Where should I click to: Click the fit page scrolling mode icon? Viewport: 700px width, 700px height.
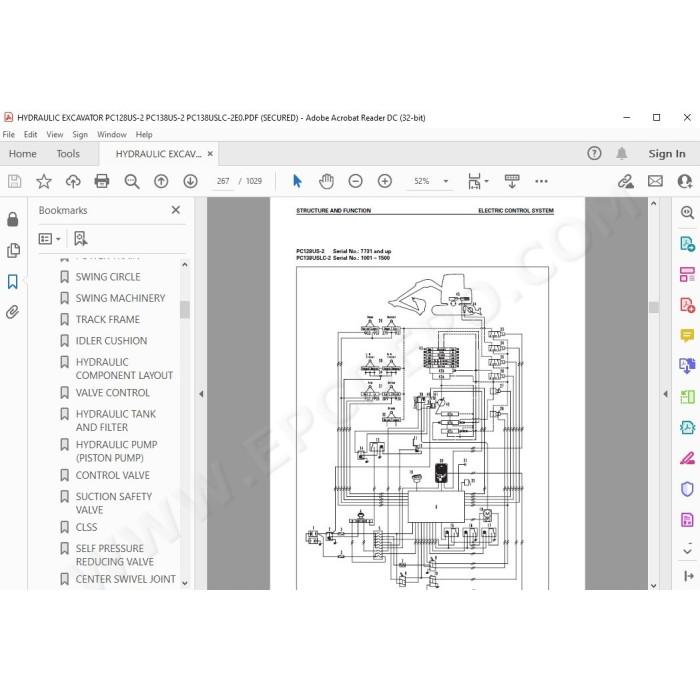474,181
